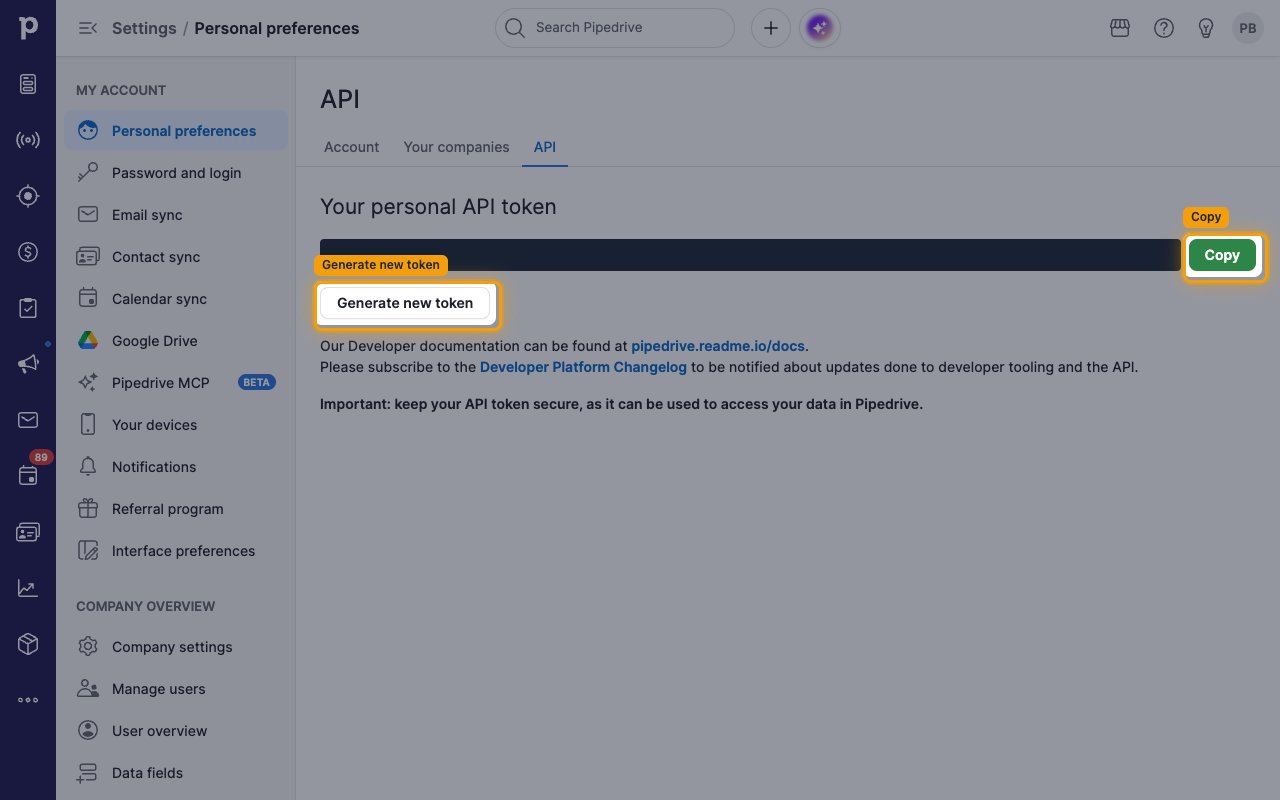Open the Campaigns megaphone icon
The height and width of the screenshot is (800, 1280).
[x=28, y=364]
